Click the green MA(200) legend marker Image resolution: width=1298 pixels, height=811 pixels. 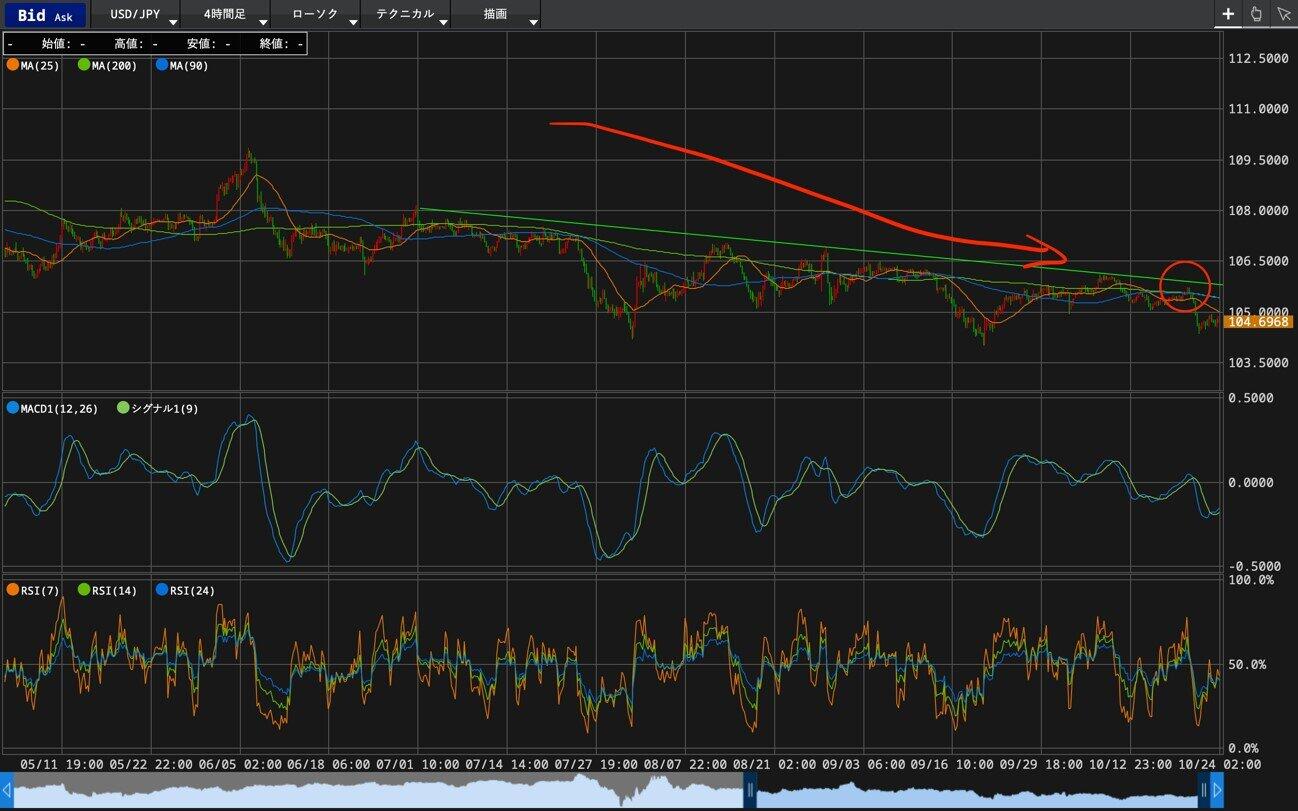pyautogui.click(x=84, y=65)
